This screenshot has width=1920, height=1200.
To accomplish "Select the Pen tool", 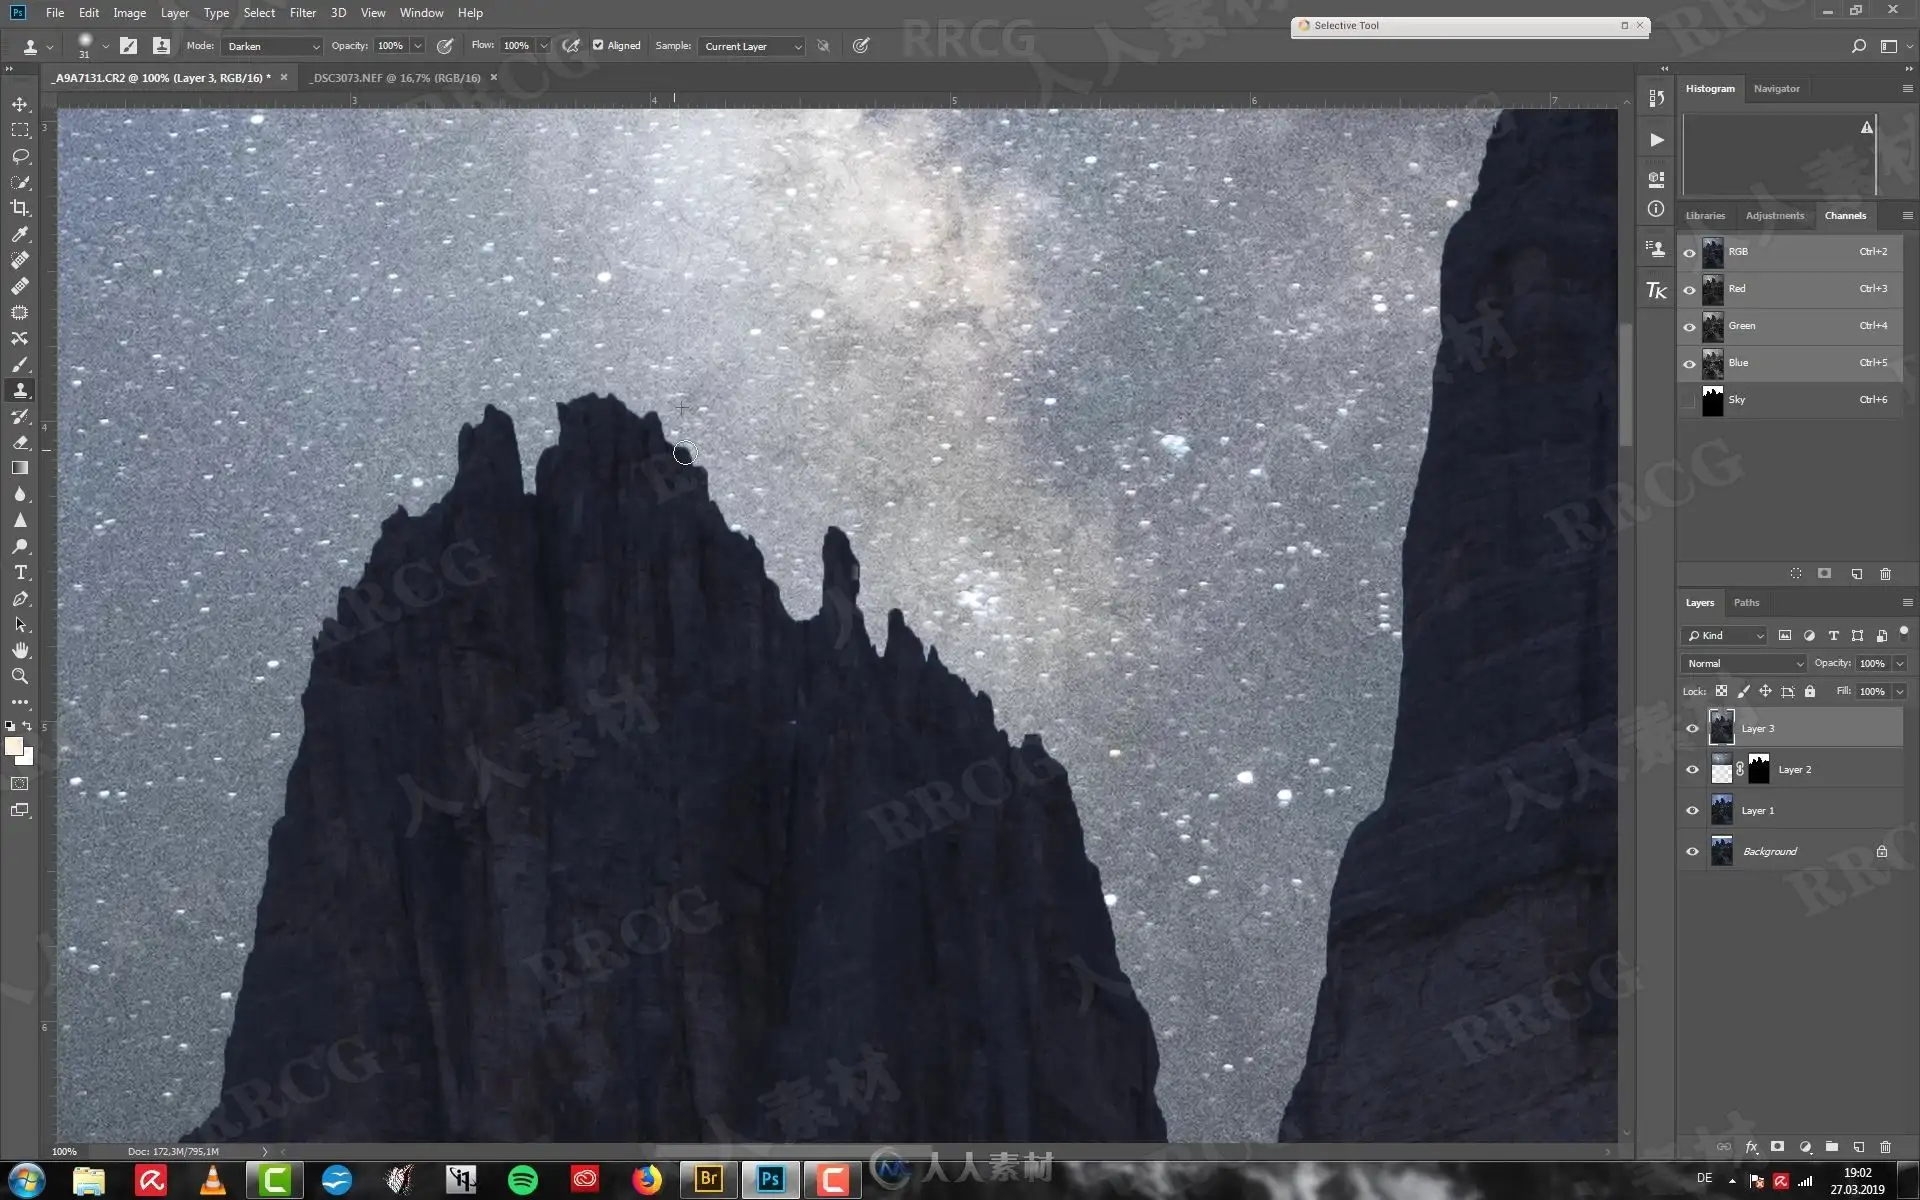I will click(20, 598).
